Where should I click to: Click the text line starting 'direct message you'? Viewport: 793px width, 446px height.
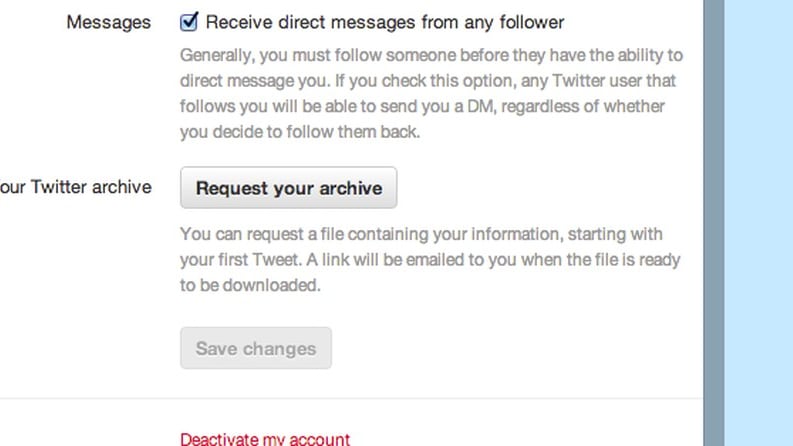pos(428,81)
